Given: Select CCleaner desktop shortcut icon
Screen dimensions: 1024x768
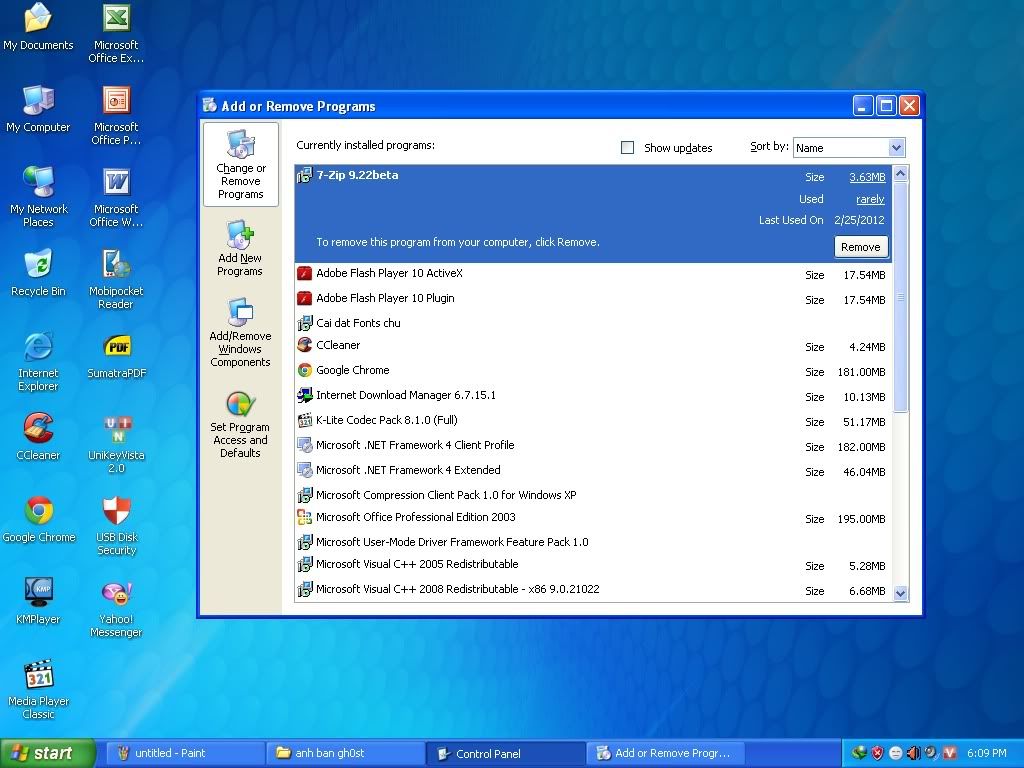Looking at the screenshot, I should pyautogui.click(x=38, y=437).
